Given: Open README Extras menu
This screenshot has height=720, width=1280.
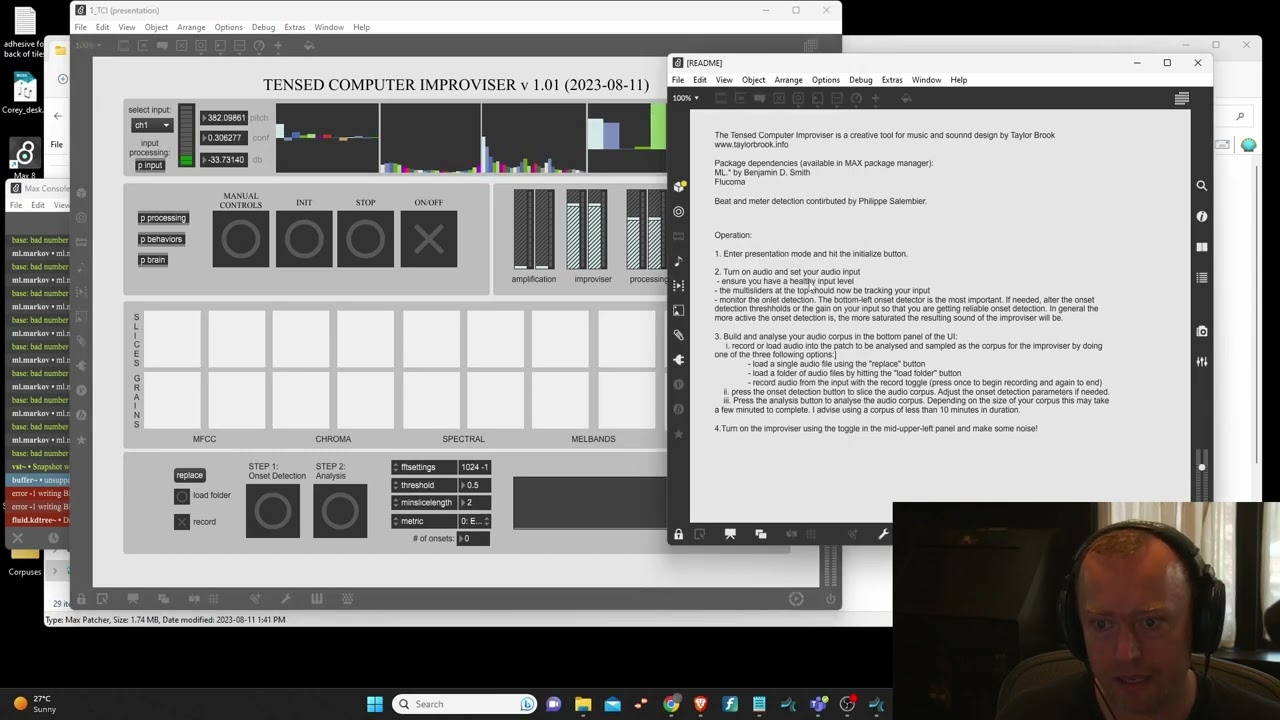Looking at the screenshot, I should [x=892, y=80].
